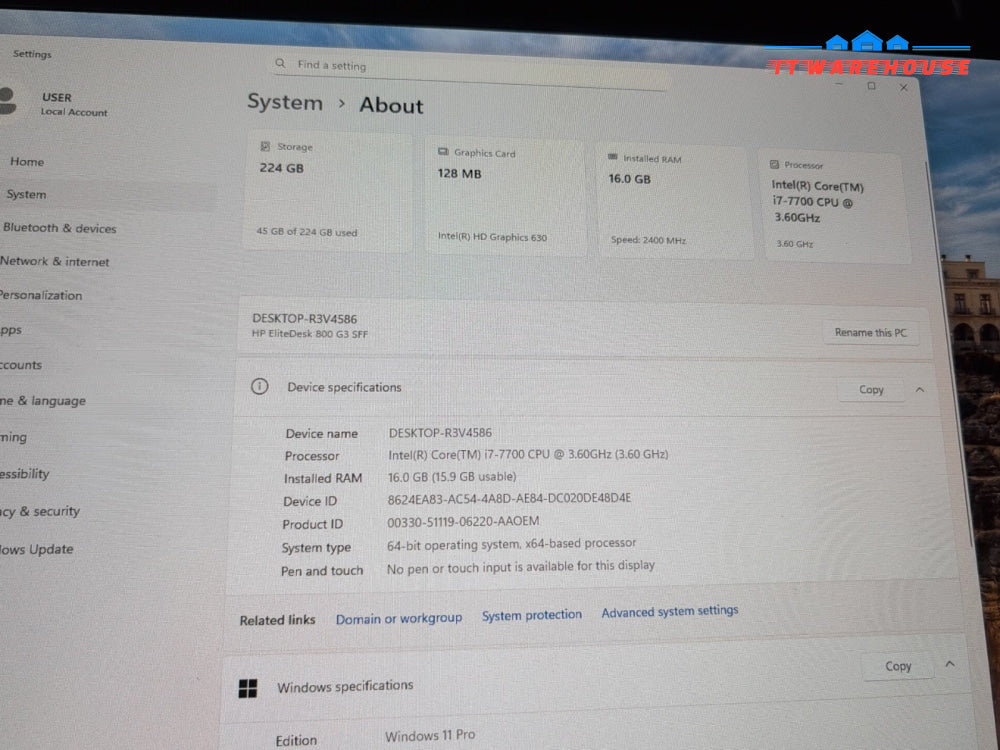This screenshot has height=750, width=1000.
Task: Open Advanced system settings link
Action: coord(670,612)
